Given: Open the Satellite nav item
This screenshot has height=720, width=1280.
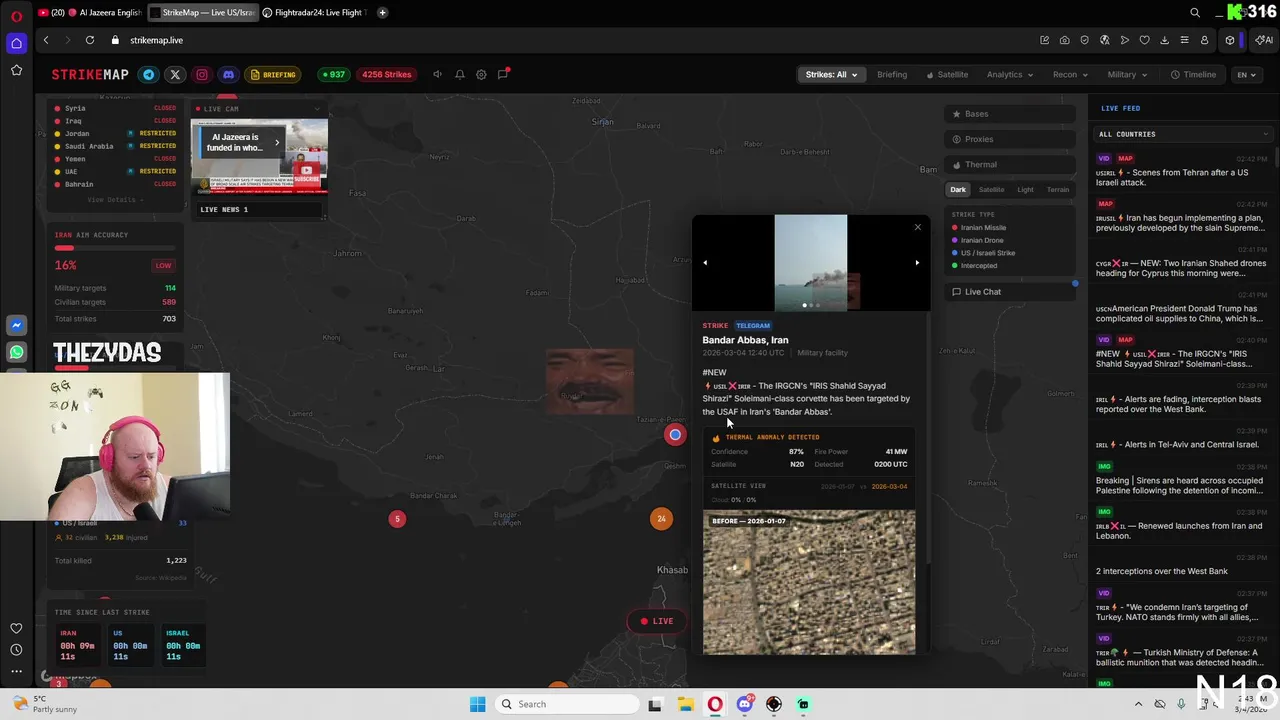Looking at the screenshot, I should pyautogui.click(x=947, y=74).
